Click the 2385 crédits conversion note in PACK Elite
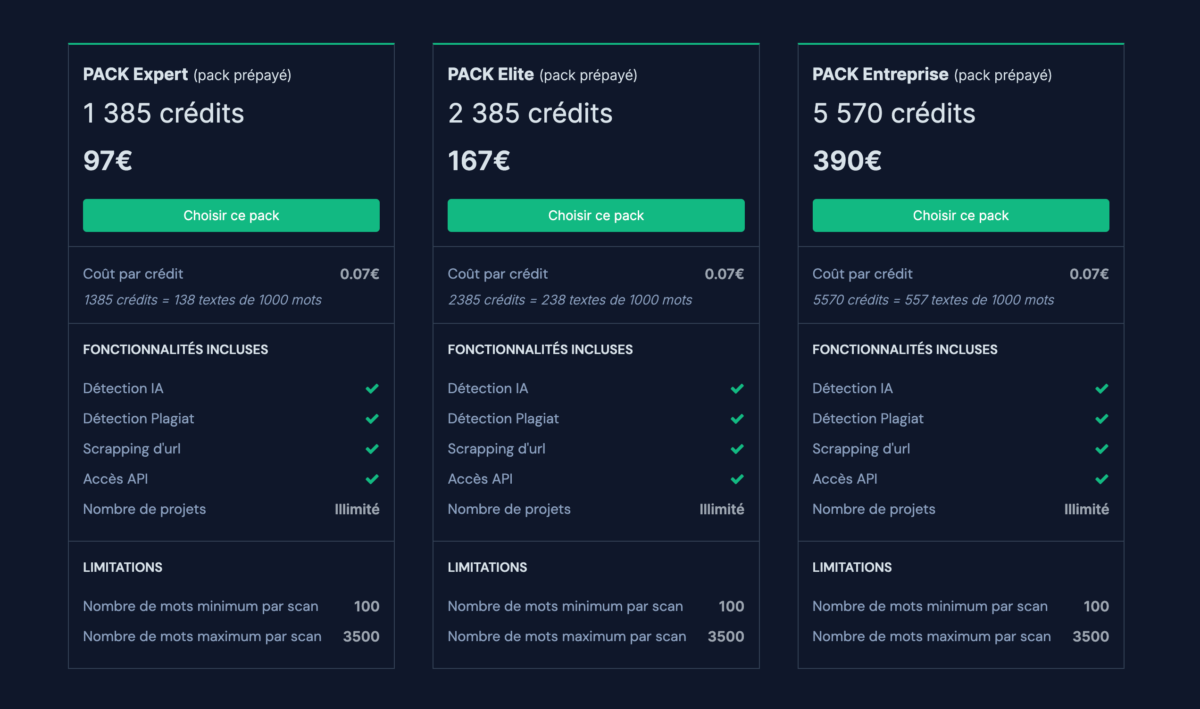Image resolution: width=1200 pixels, height=709 pixels. click(x=569, y=299)
